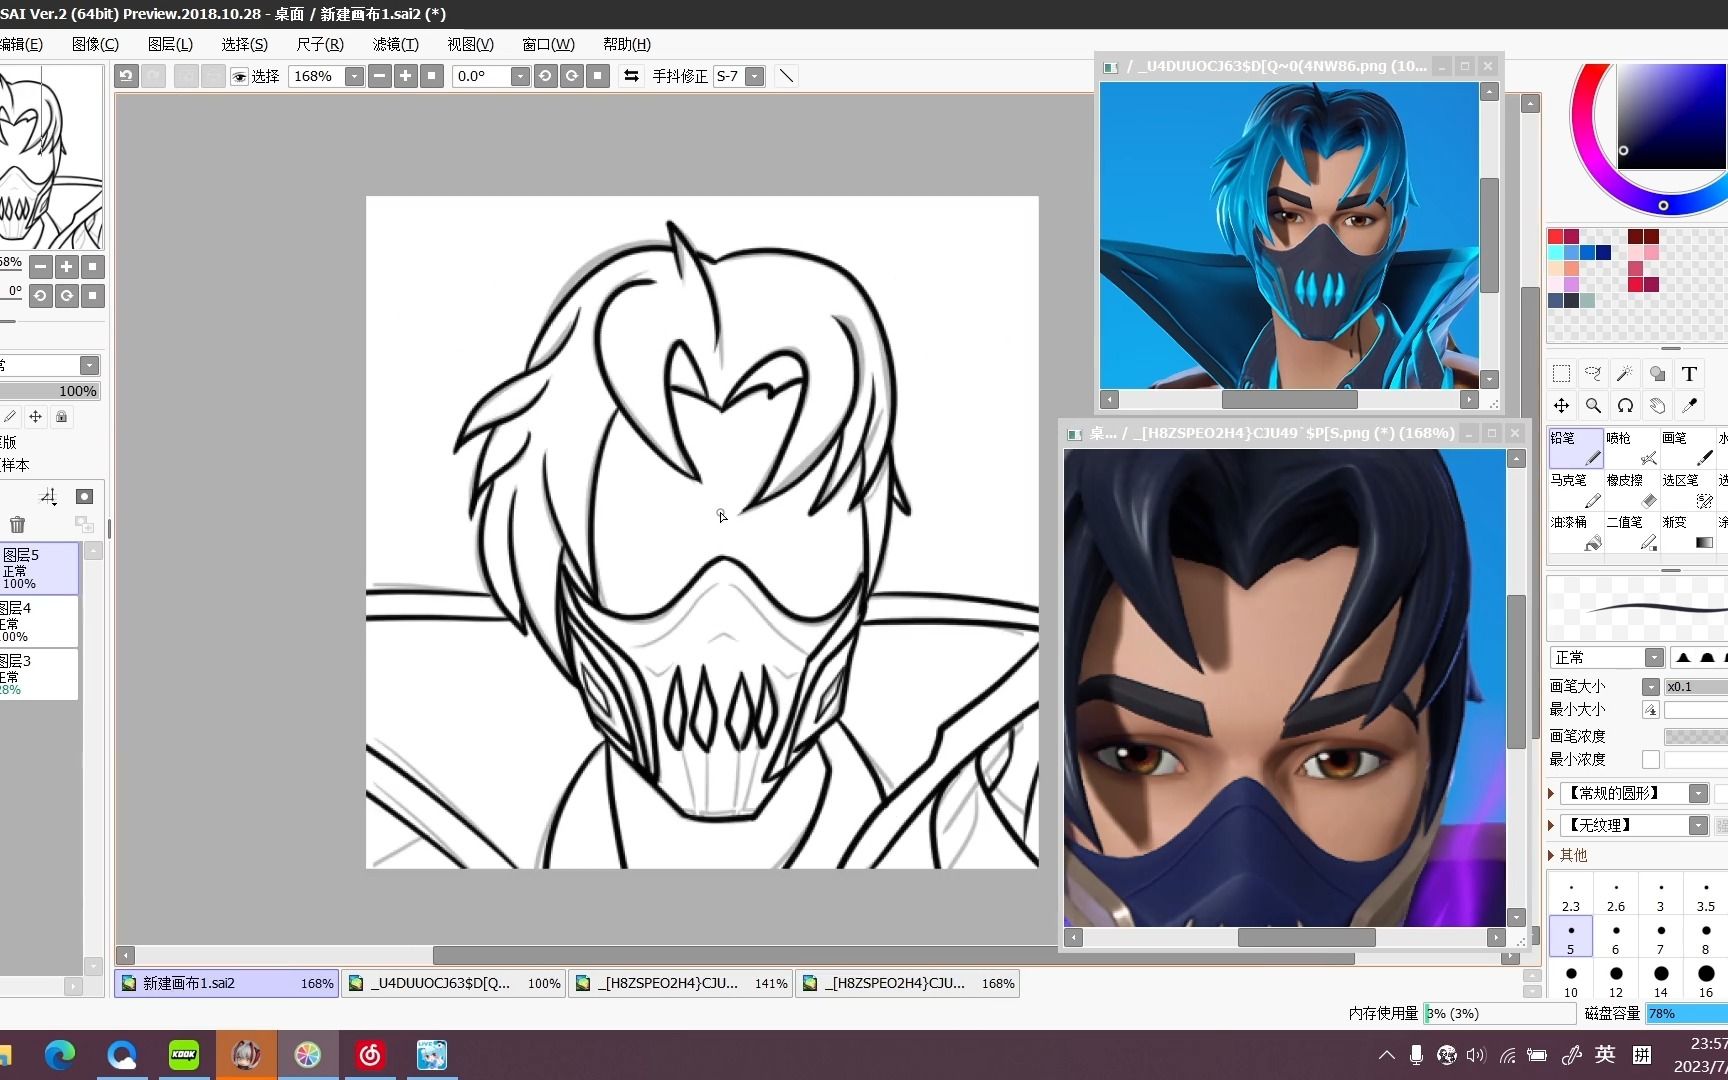Open the 画笔大小 multiplier dropdown
Viewport: 1728px width, 1080px height.
pos(1650,687)
